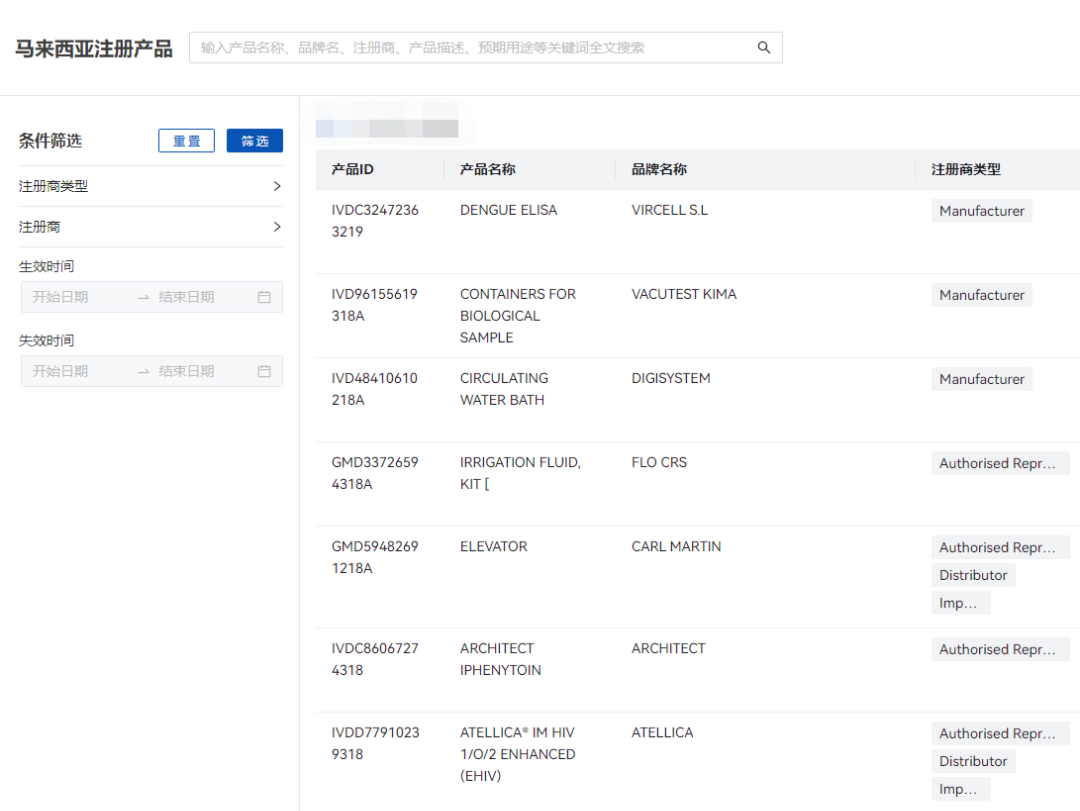Select product ID GMD59482691218A
This screenshot has width=1080, height=811.
375,557
